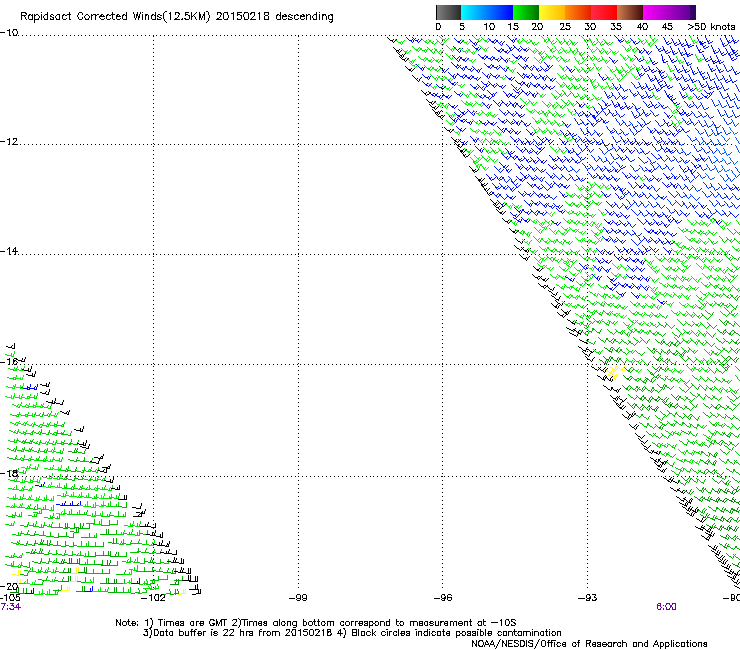Click the latitude label '-10'
Screen dimensions: 740x650
pos(8,32)
